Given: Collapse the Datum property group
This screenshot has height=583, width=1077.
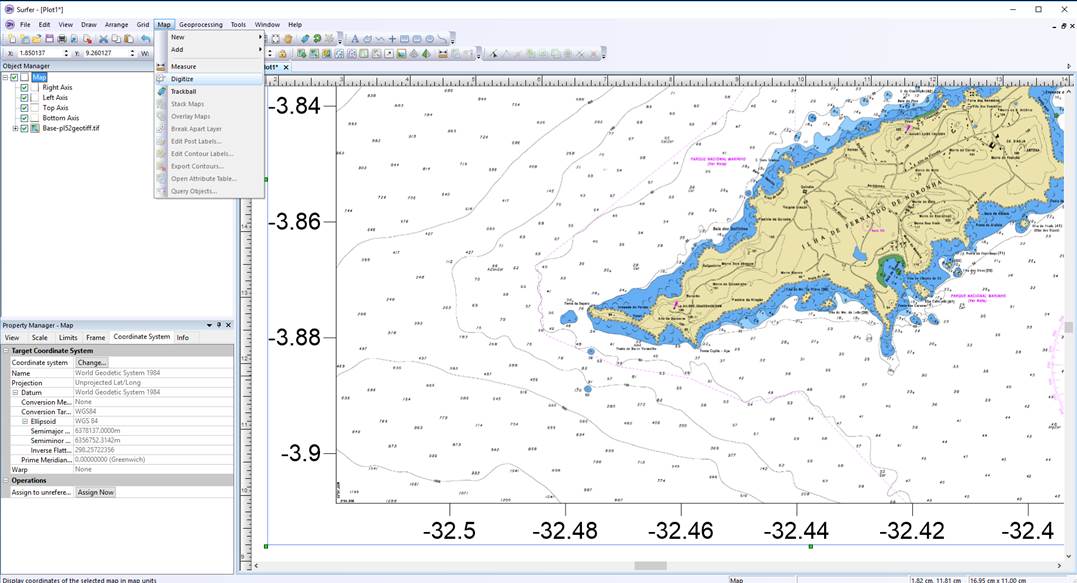Looking at the screenshot, I should click(x=16, y=393).
